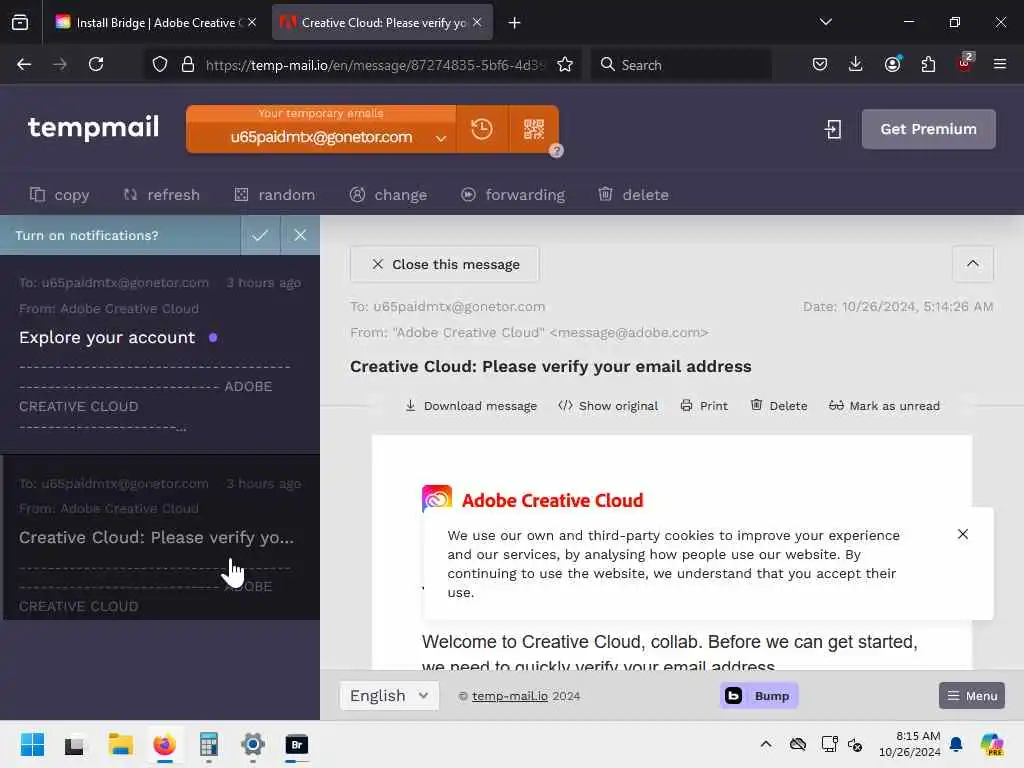Open the footer Menu button
Viewport: 1024px width, 768px height.
(x=972, y=696)
